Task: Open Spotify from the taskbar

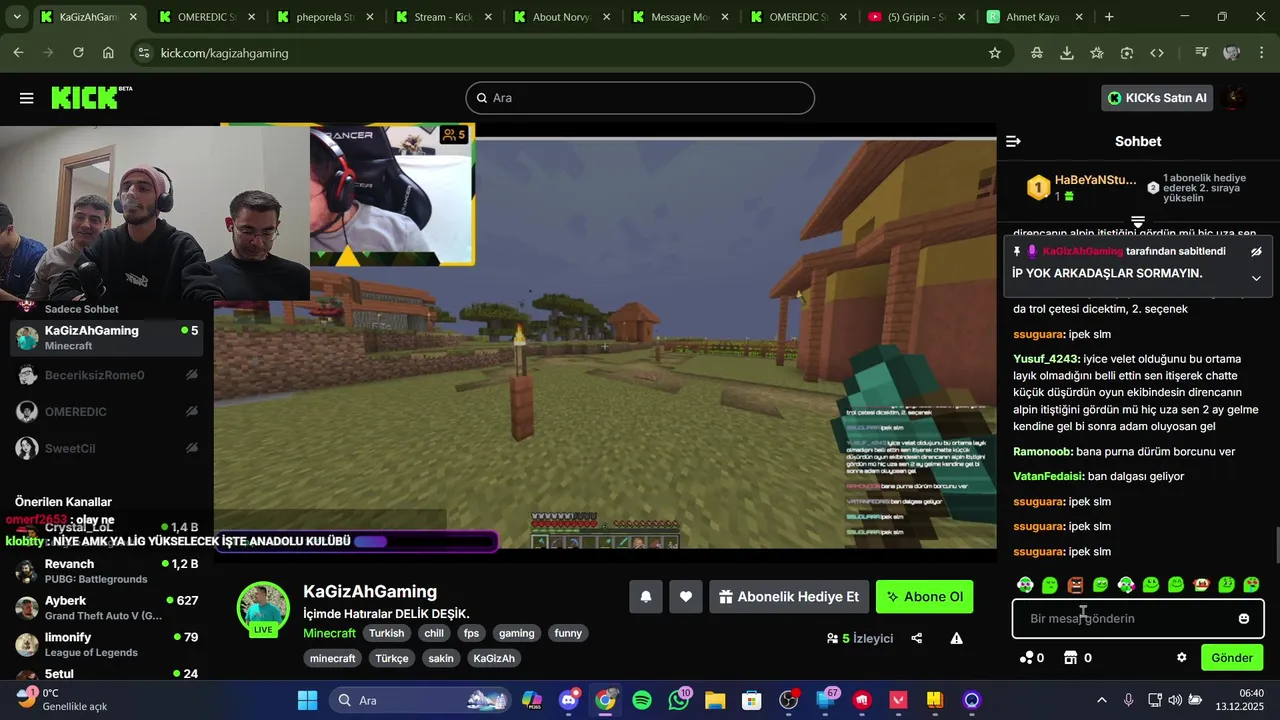Action: pyautogui.click(x=642, y=700)
